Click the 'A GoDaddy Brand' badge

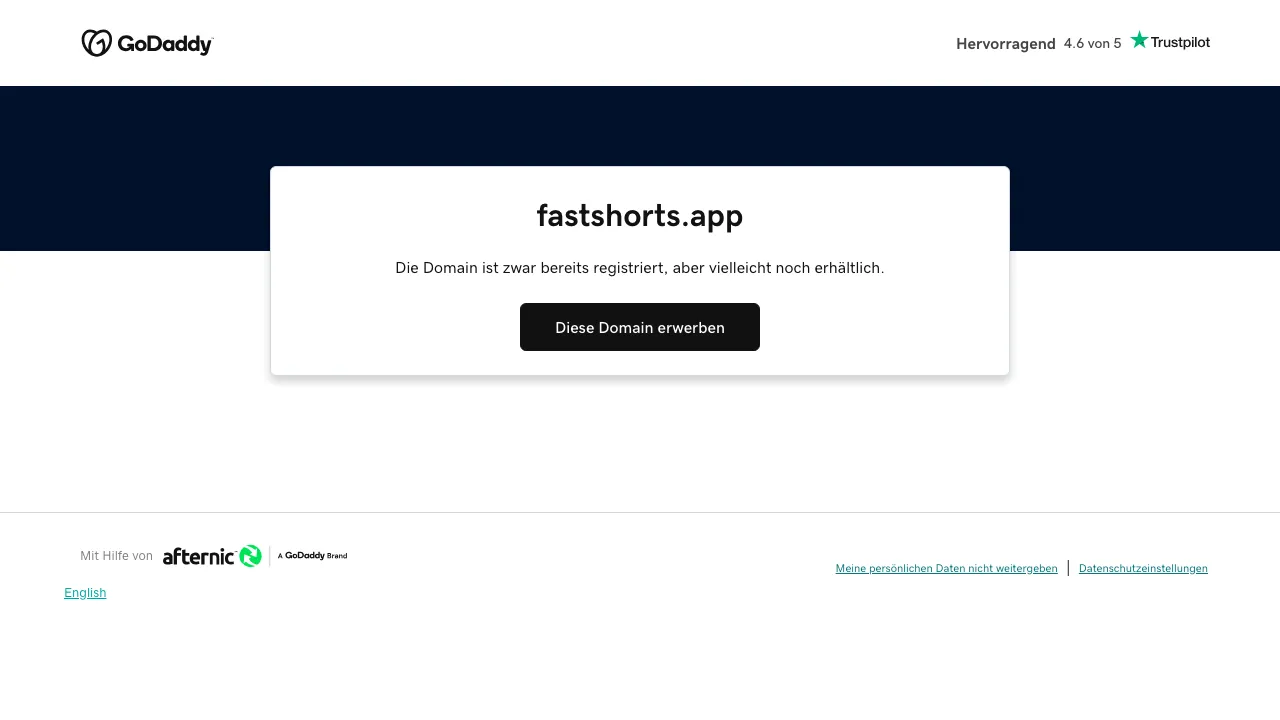coord(311,556)
